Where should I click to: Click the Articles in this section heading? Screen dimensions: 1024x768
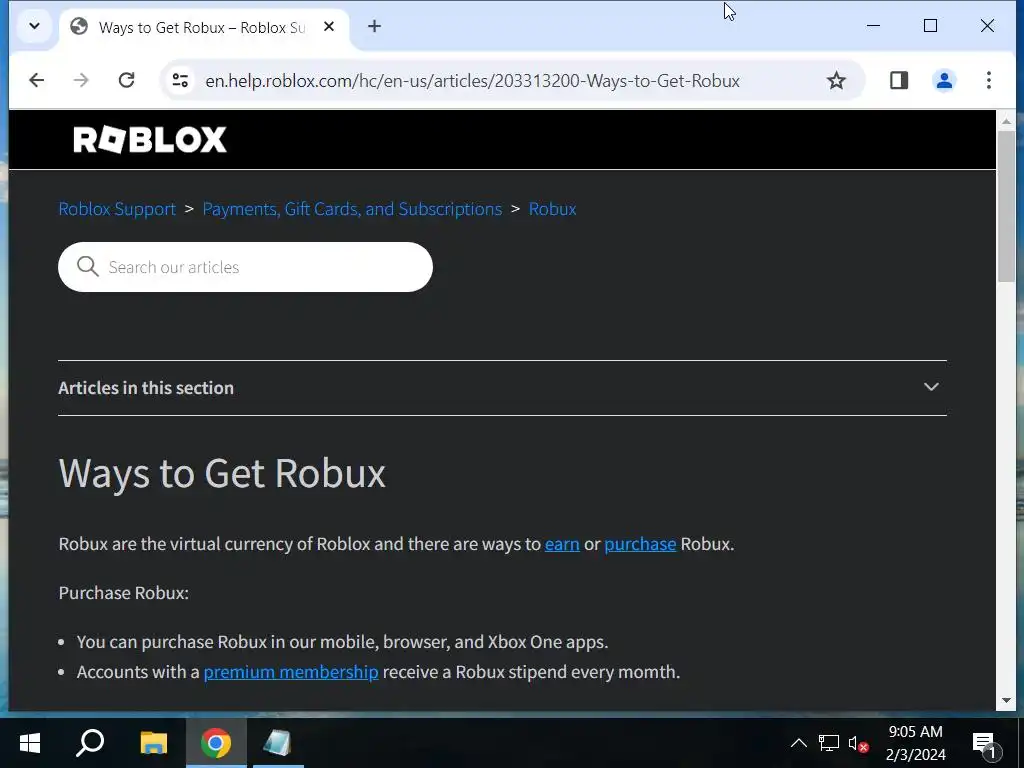click(x=146, y=388)
